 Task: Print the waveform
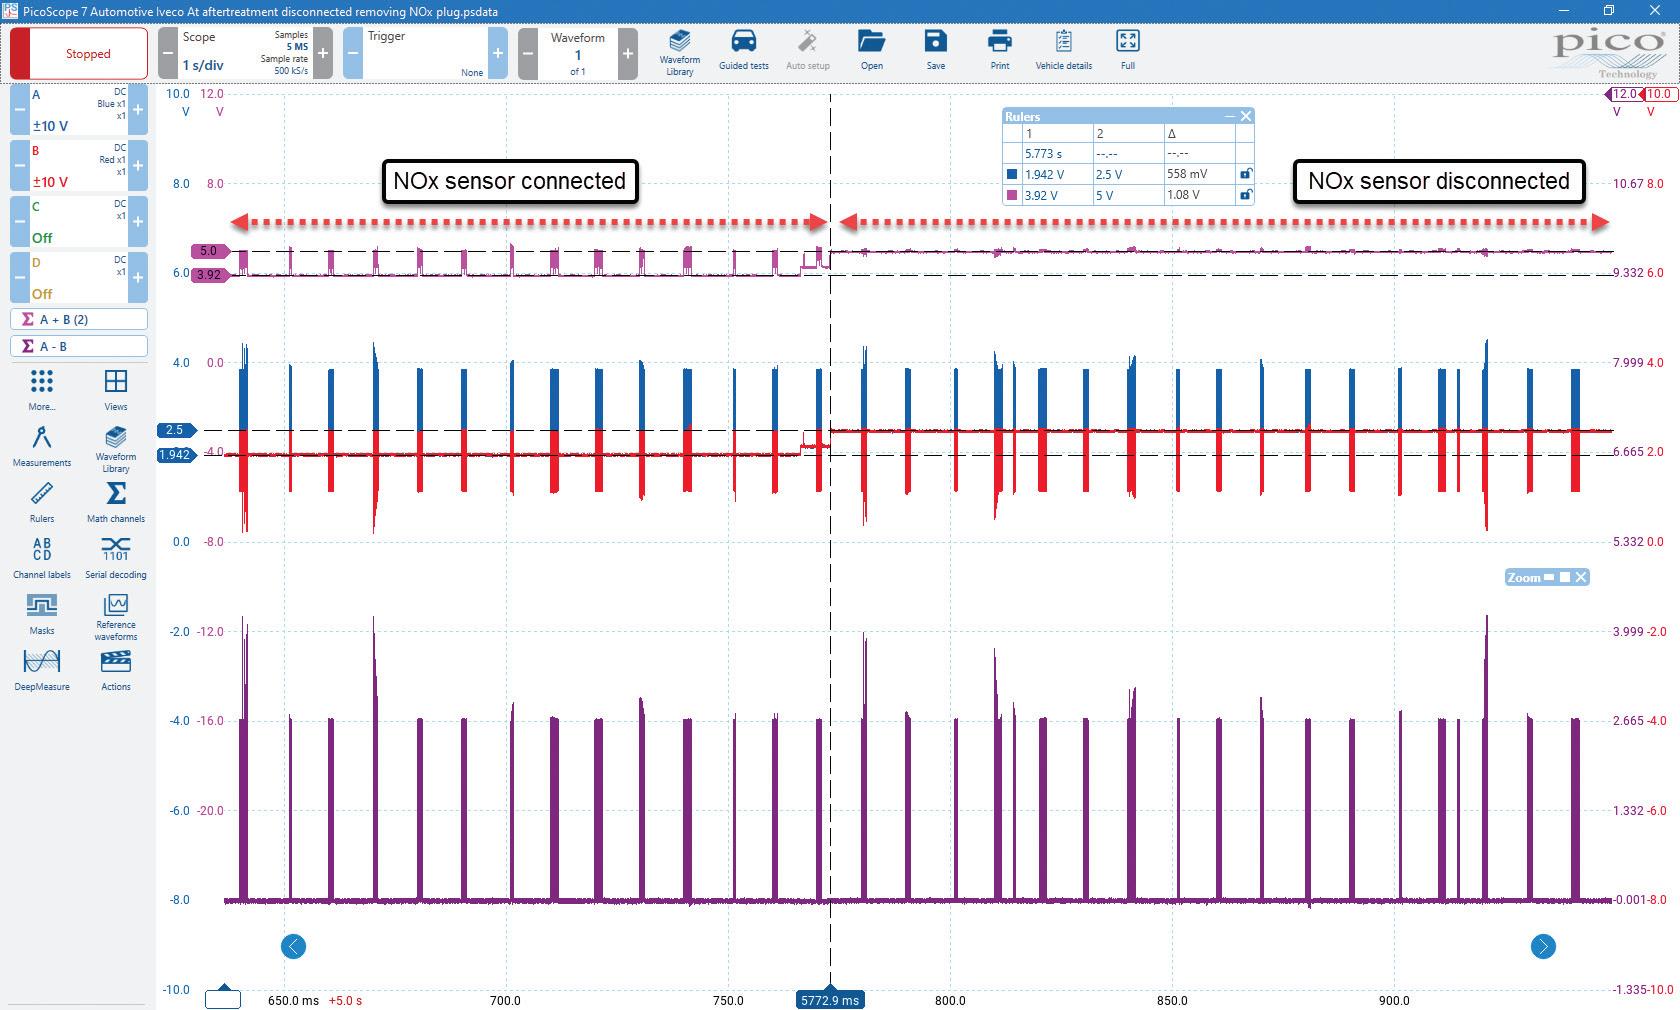[x=999, y=50]
